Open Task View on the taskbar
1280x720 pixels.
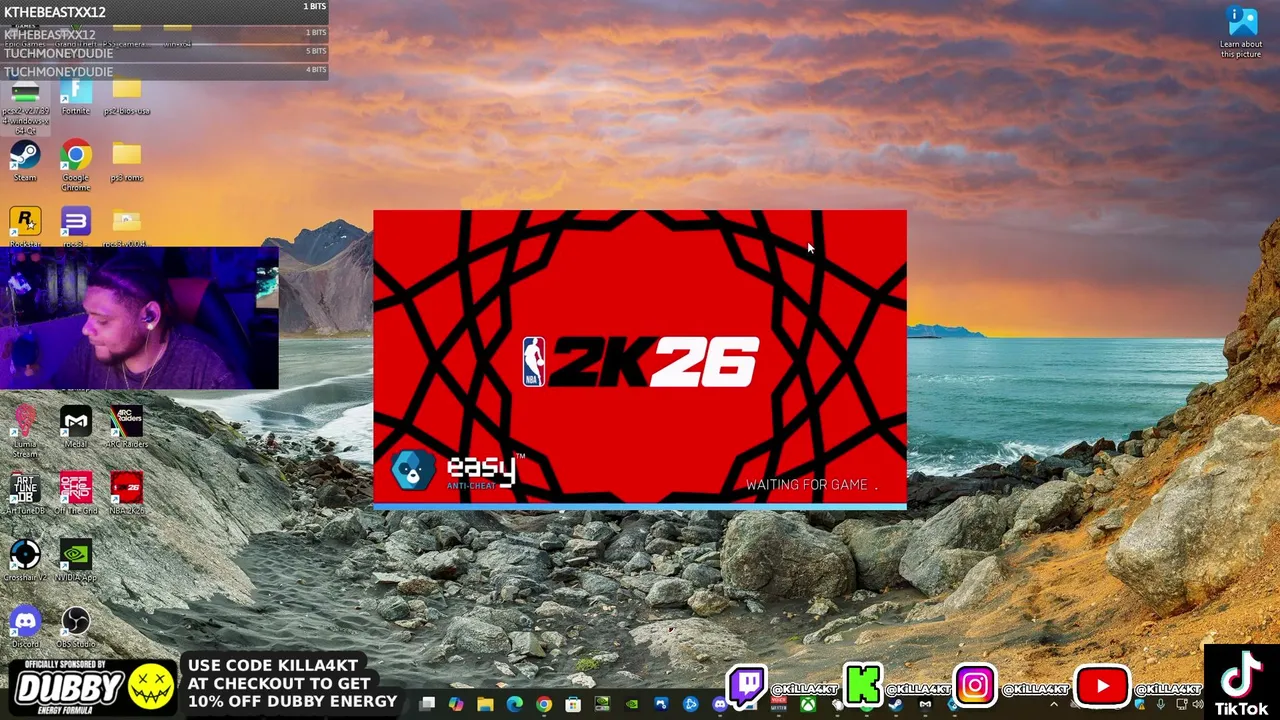(427, 704)
